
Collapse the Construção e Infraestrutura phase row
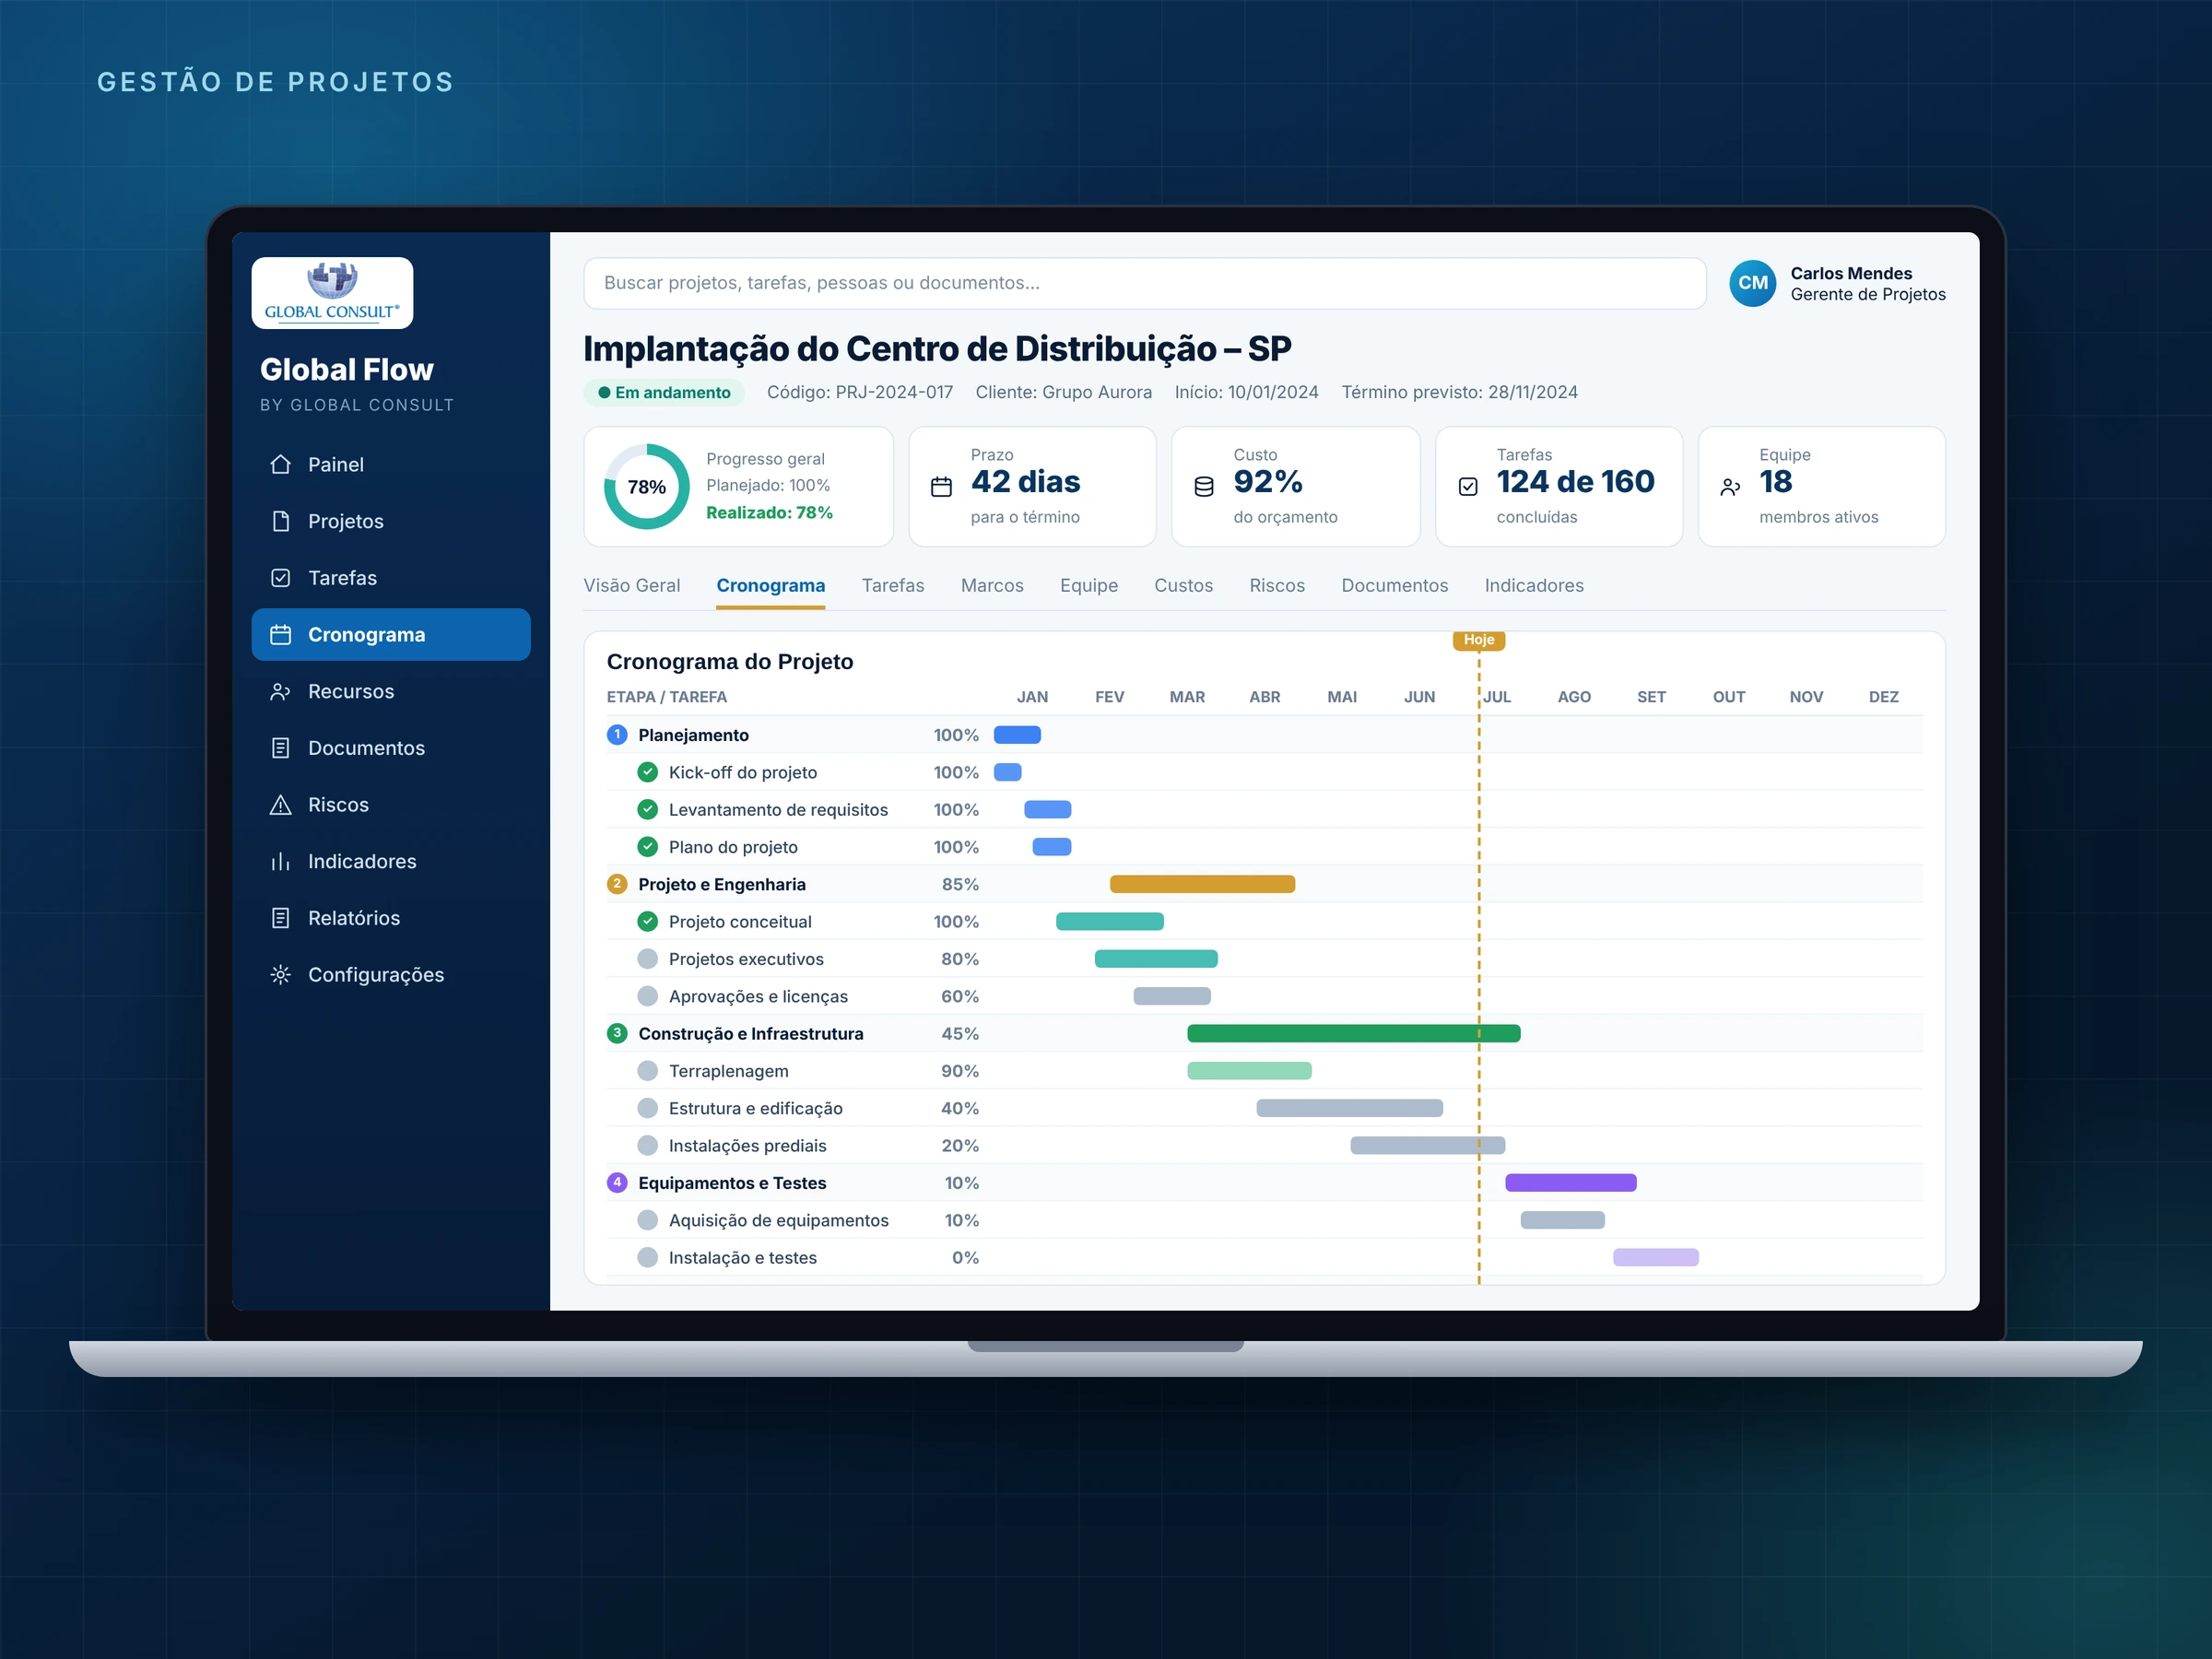tap(1264, 1033)
